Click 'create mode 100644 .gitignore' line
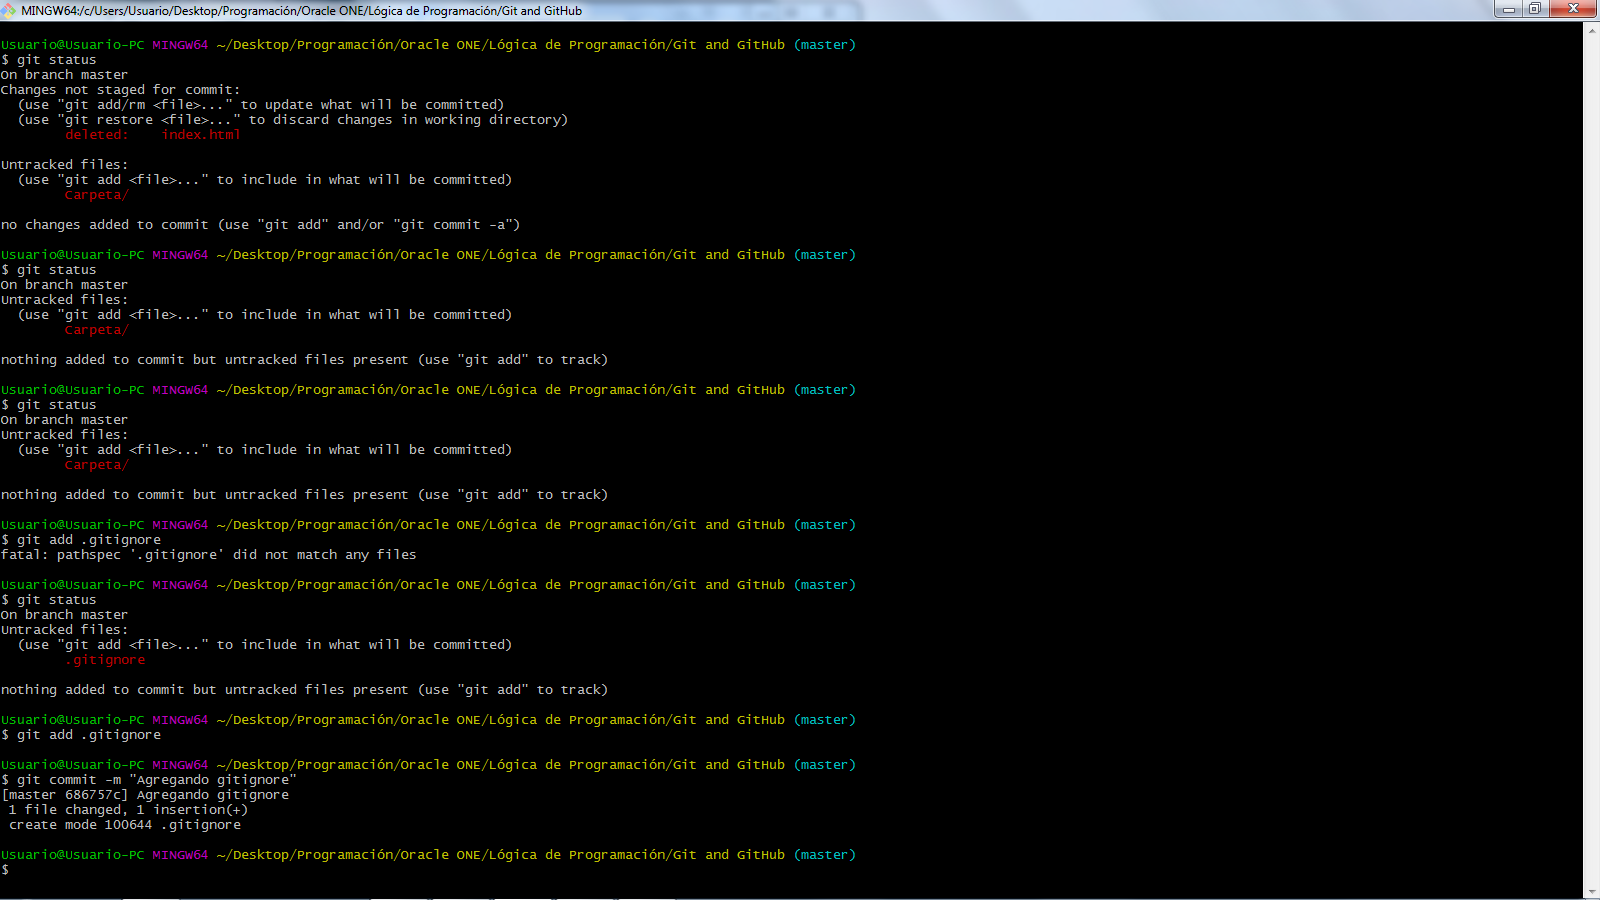The image size is (1600, 900). [125, 825]
